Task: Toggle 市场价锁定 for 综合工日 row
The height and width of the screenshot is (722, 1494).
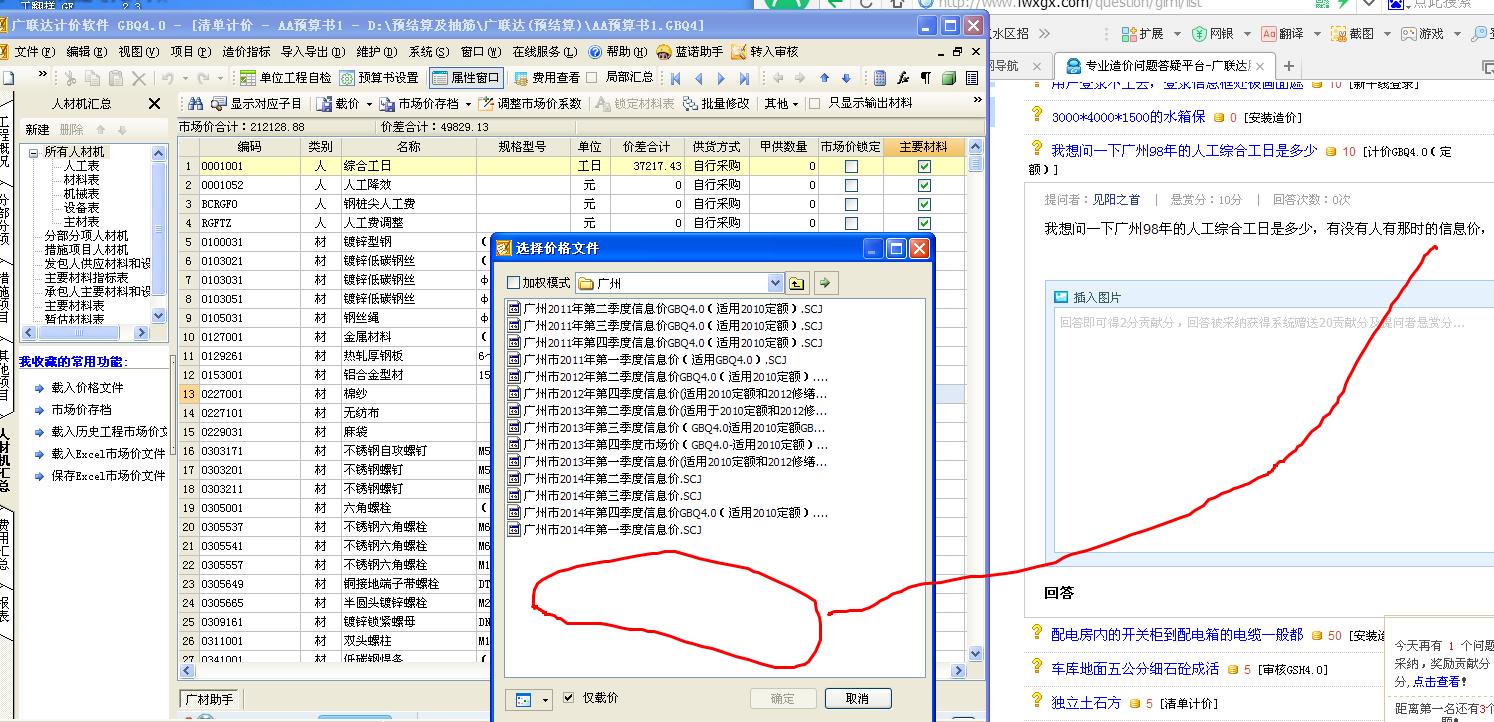Action: pos(851,166)
